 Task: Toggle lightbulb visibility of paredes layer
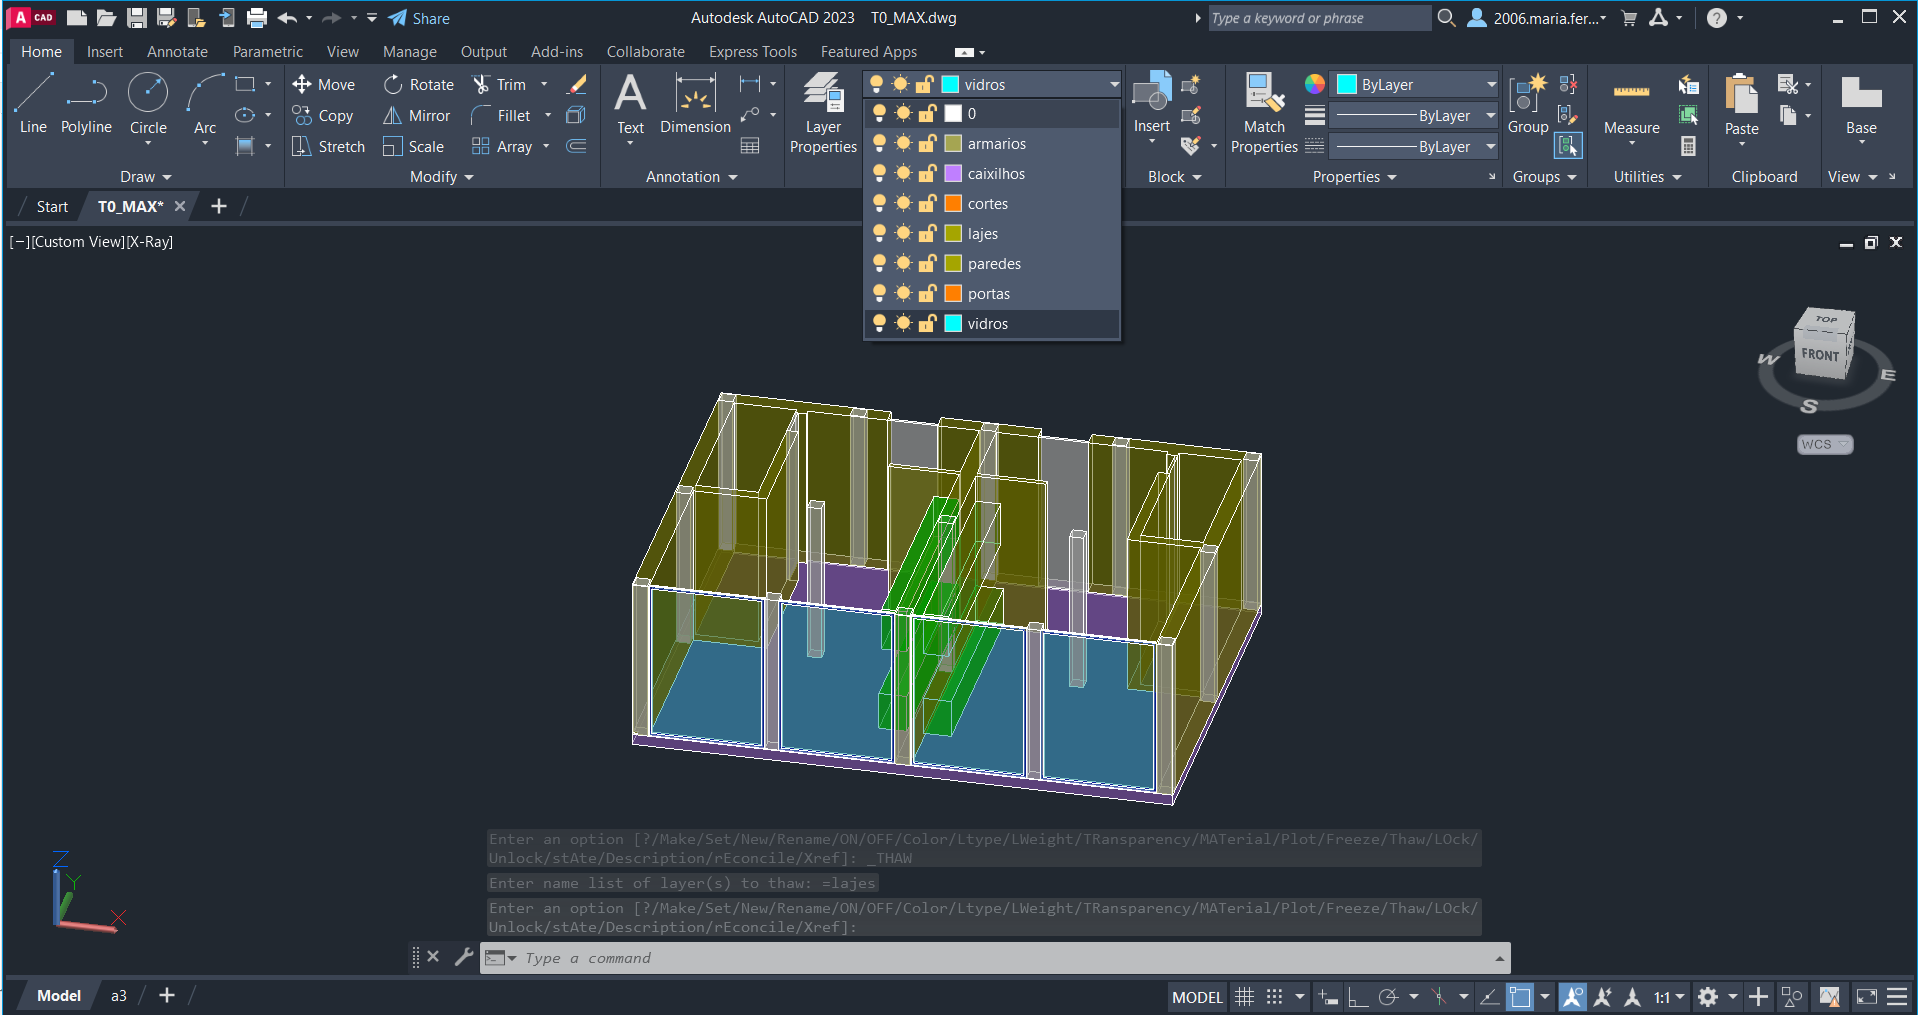coord(879,264)
